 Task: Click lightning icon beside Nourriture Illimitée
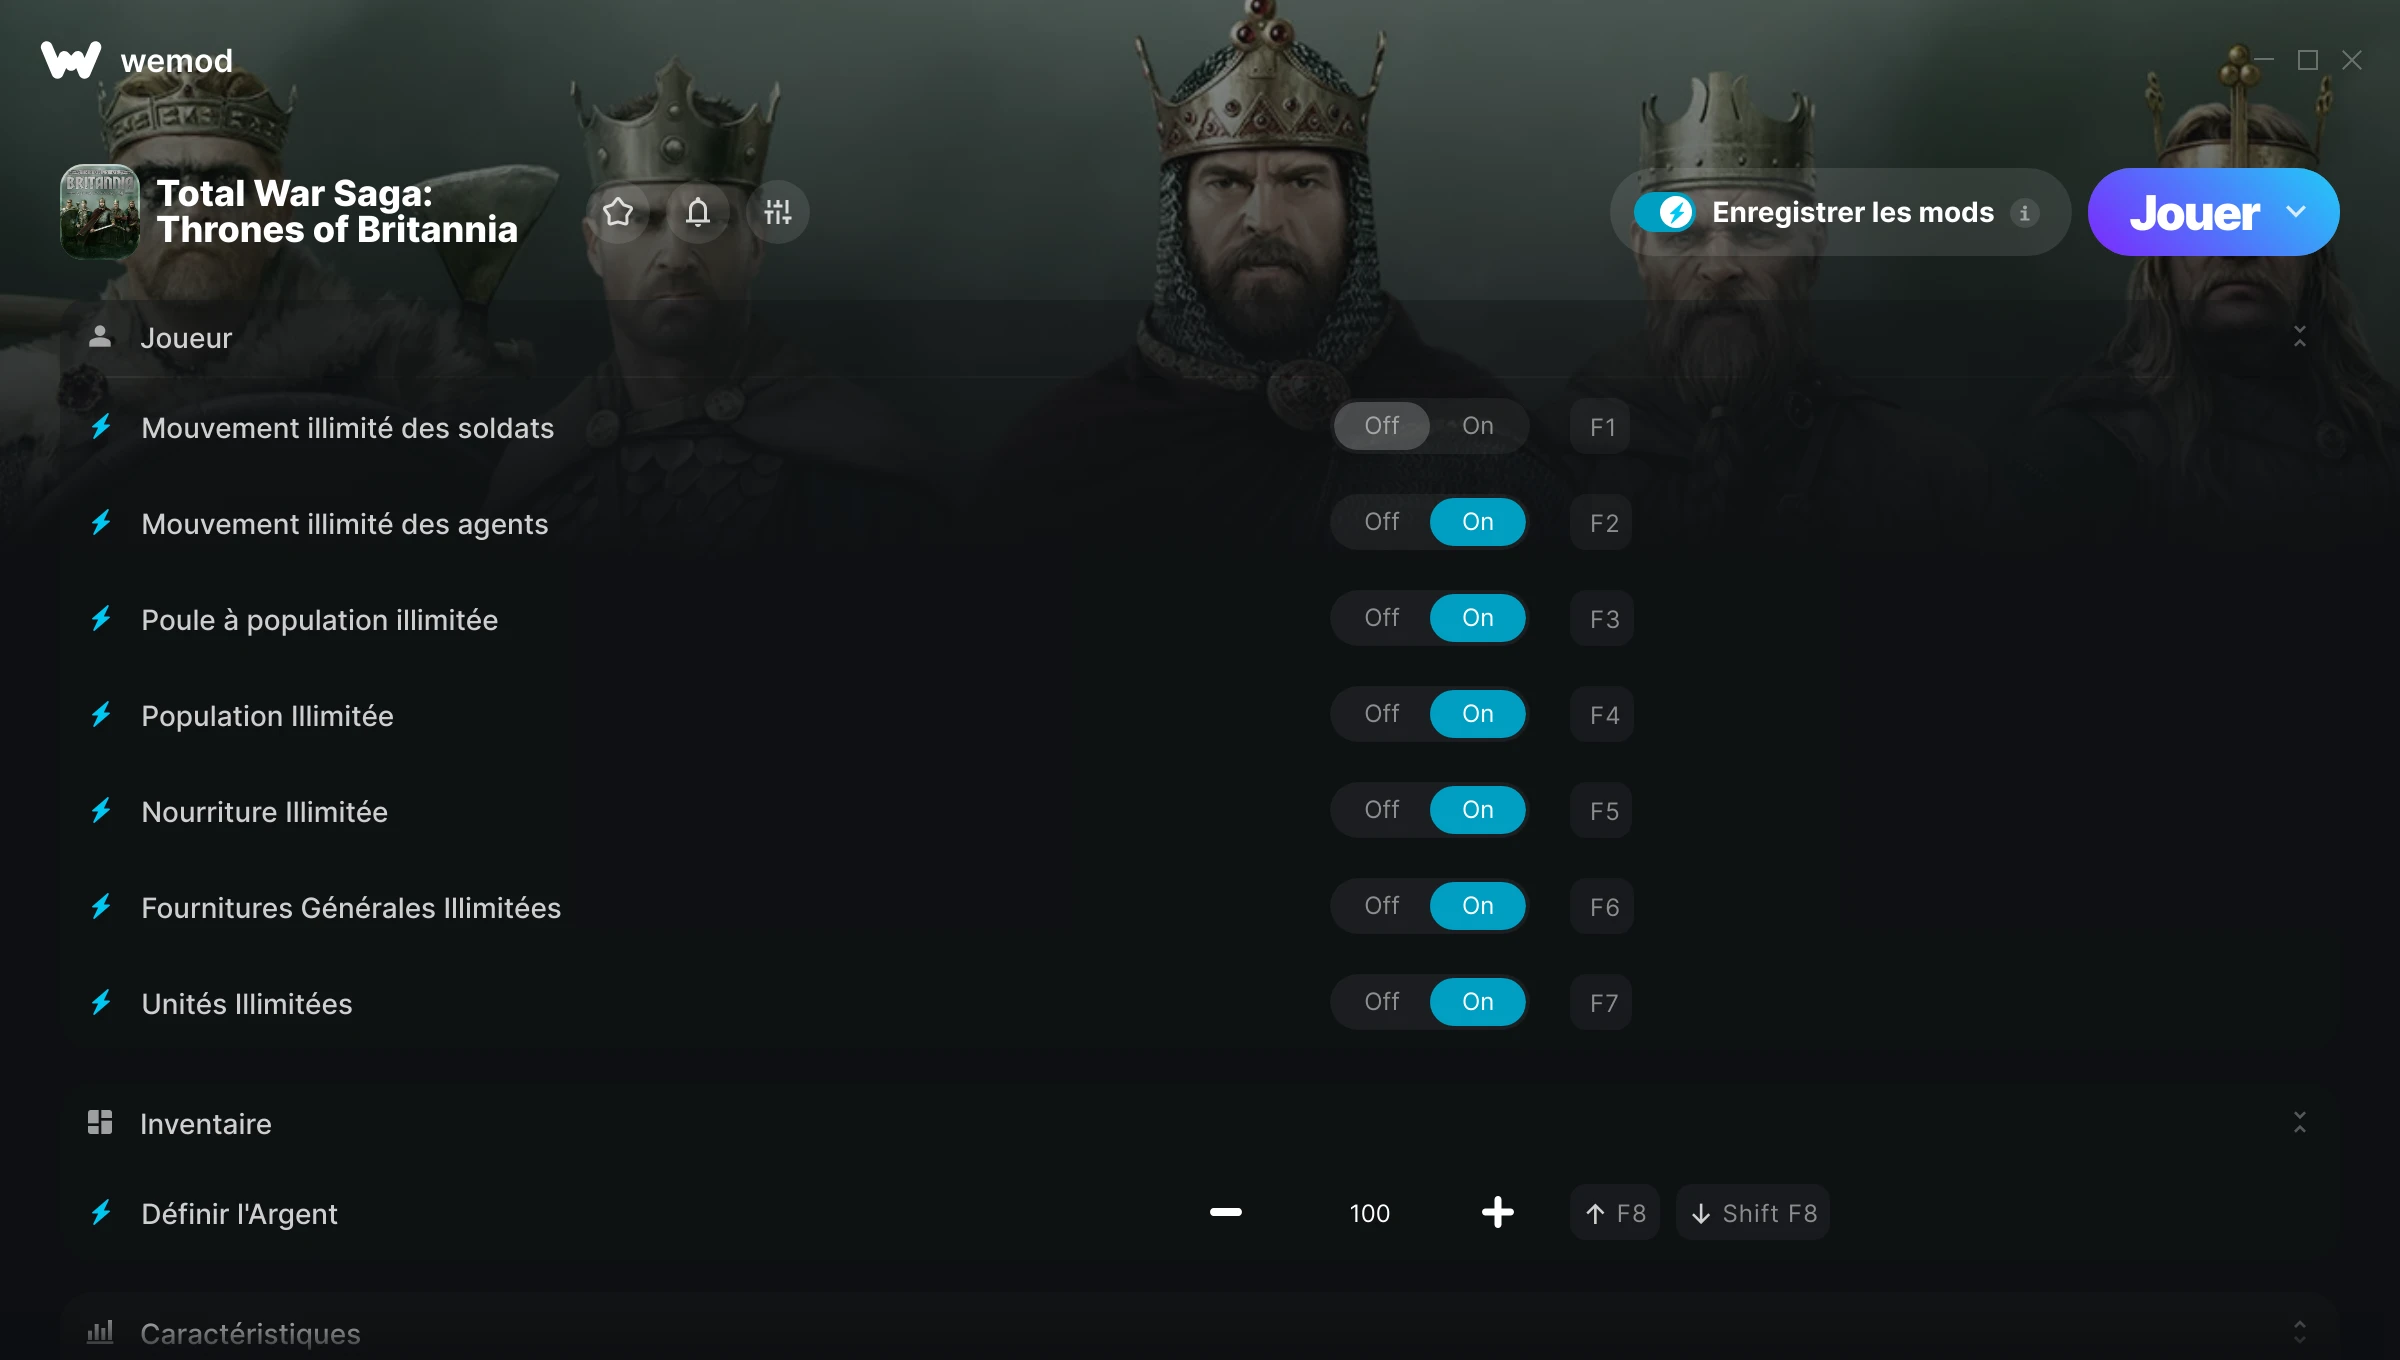click(101, 810)
